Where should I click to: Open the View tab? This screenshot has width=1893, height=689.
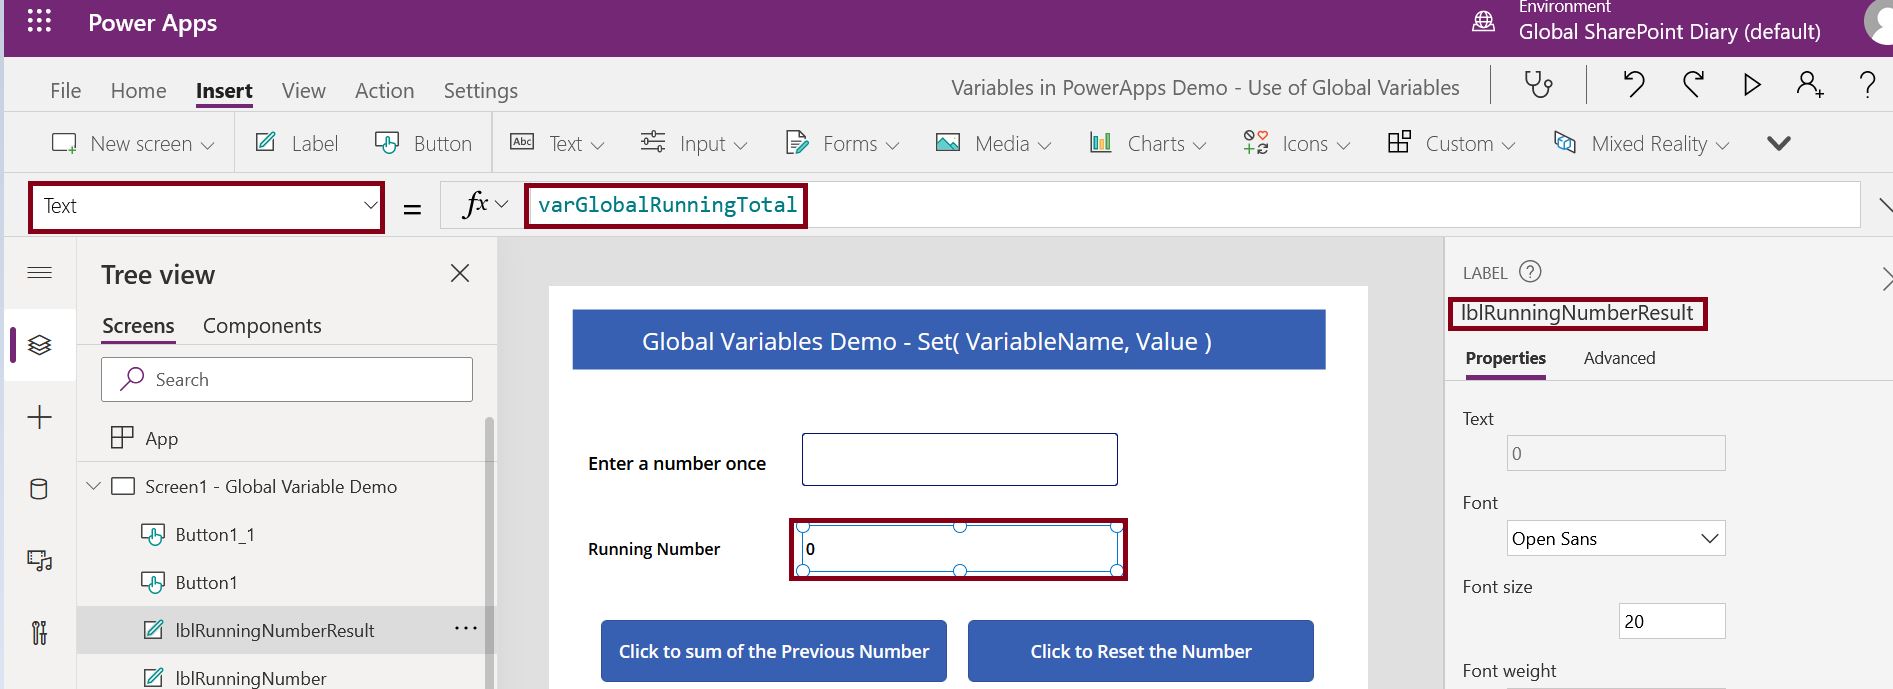pyautogui.click(x=304, y=90)
